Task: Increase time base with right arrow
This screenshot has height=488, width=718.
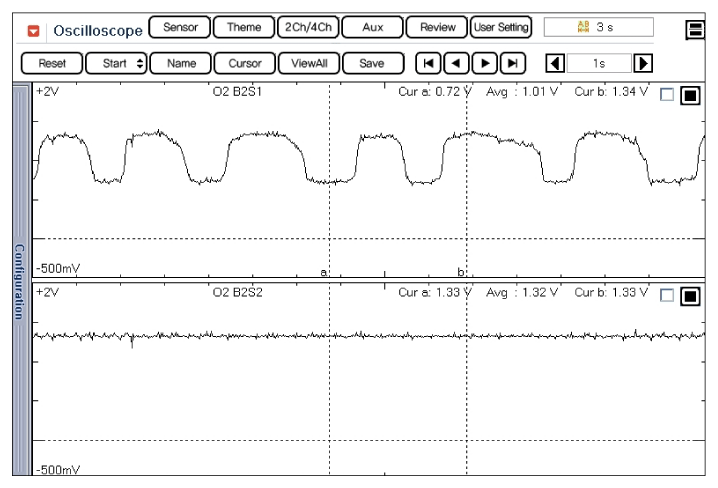Action: tap(643, 63)
